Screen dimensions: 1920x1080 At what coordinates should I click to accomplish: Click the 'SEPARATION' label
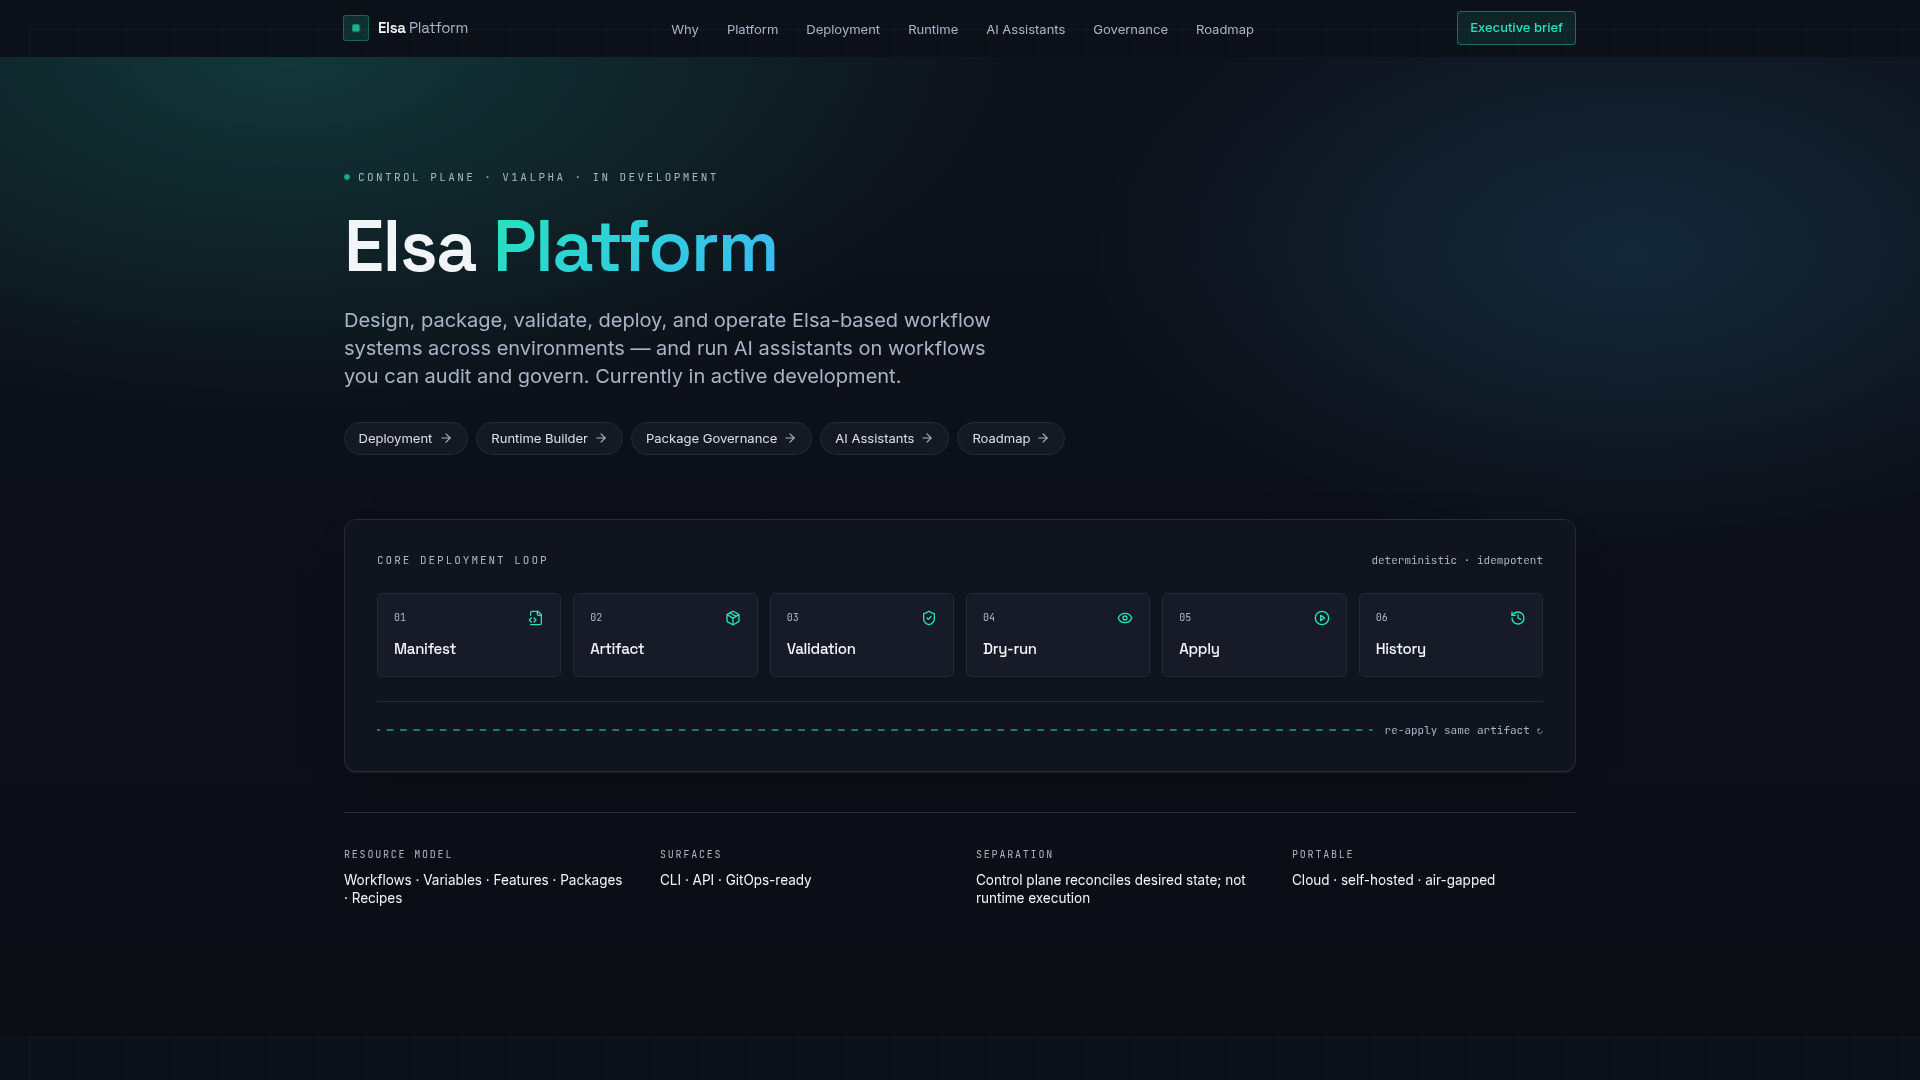click(x=1015, y=855)
